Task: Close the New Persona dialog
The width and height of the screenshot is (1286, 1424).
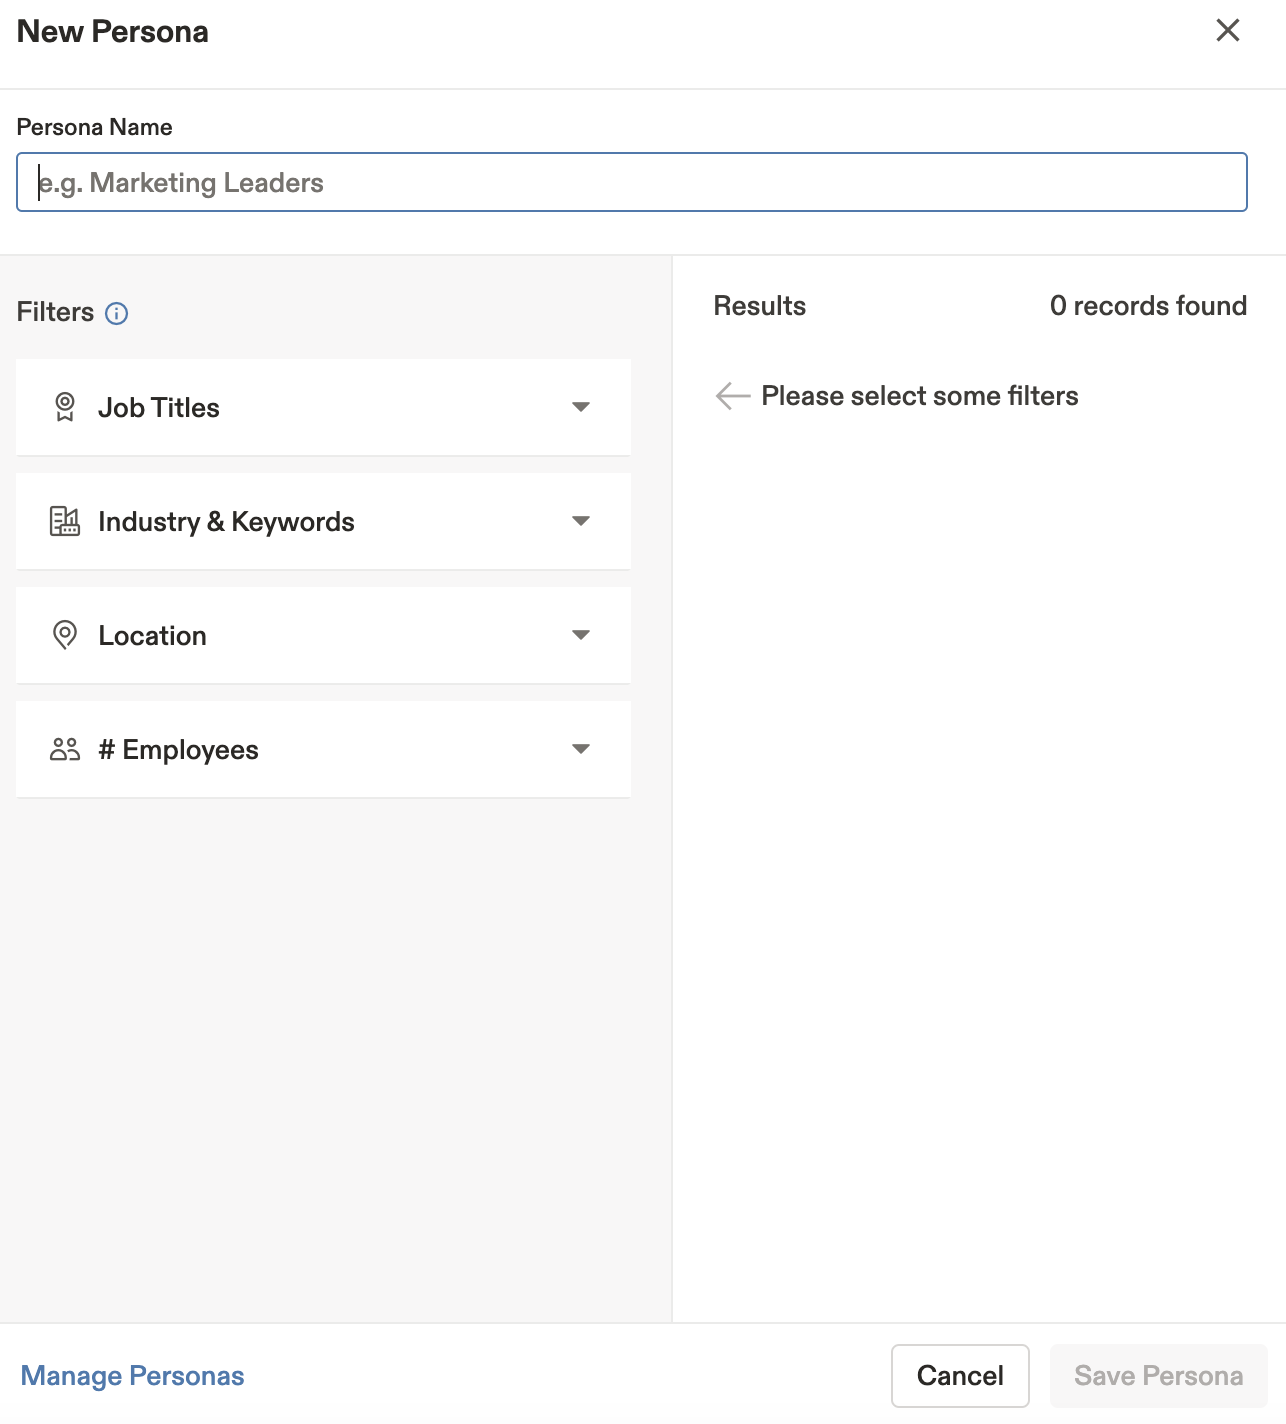Action: [x=1228, y=30]
